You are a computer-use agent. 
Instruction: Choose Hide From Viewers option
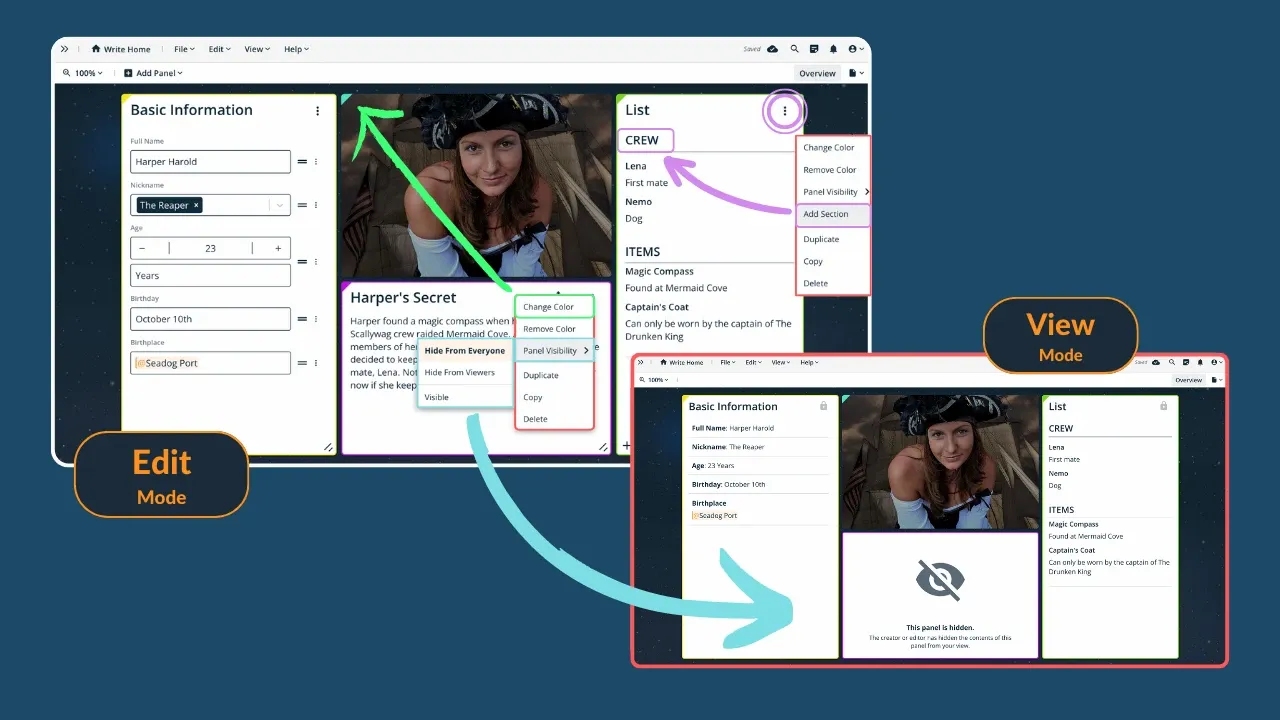pyautogui.click(x=459, y=372)
